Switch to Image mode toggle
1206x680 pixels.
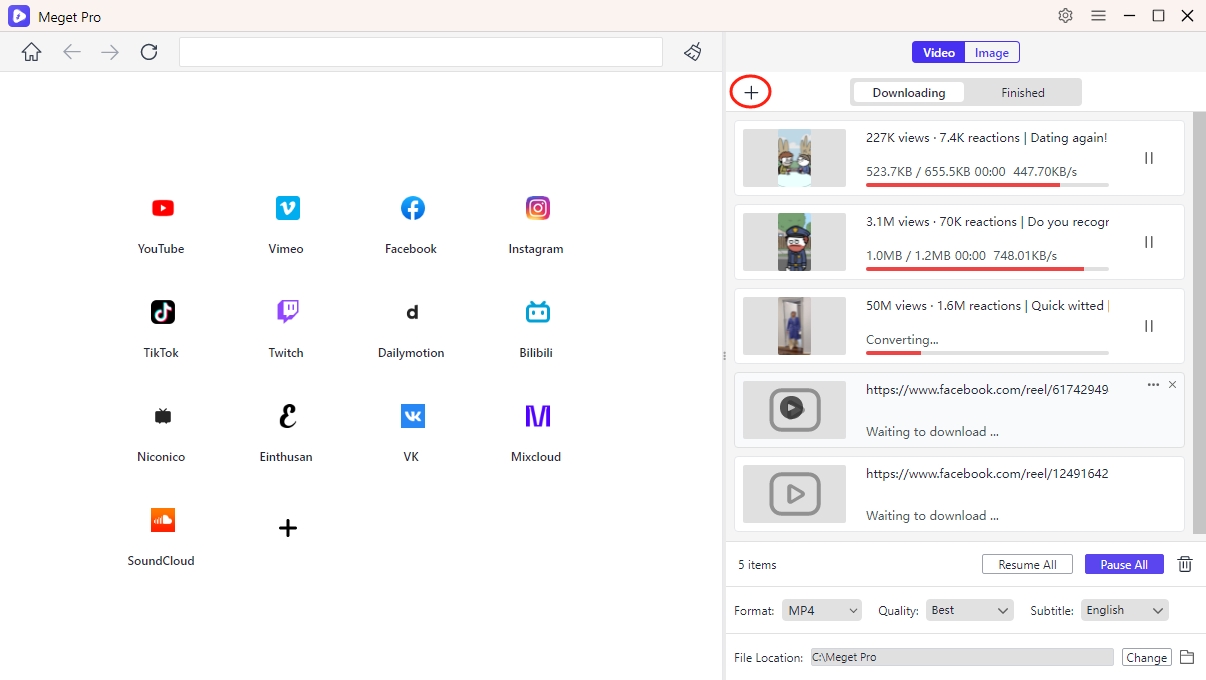point(992,53)
